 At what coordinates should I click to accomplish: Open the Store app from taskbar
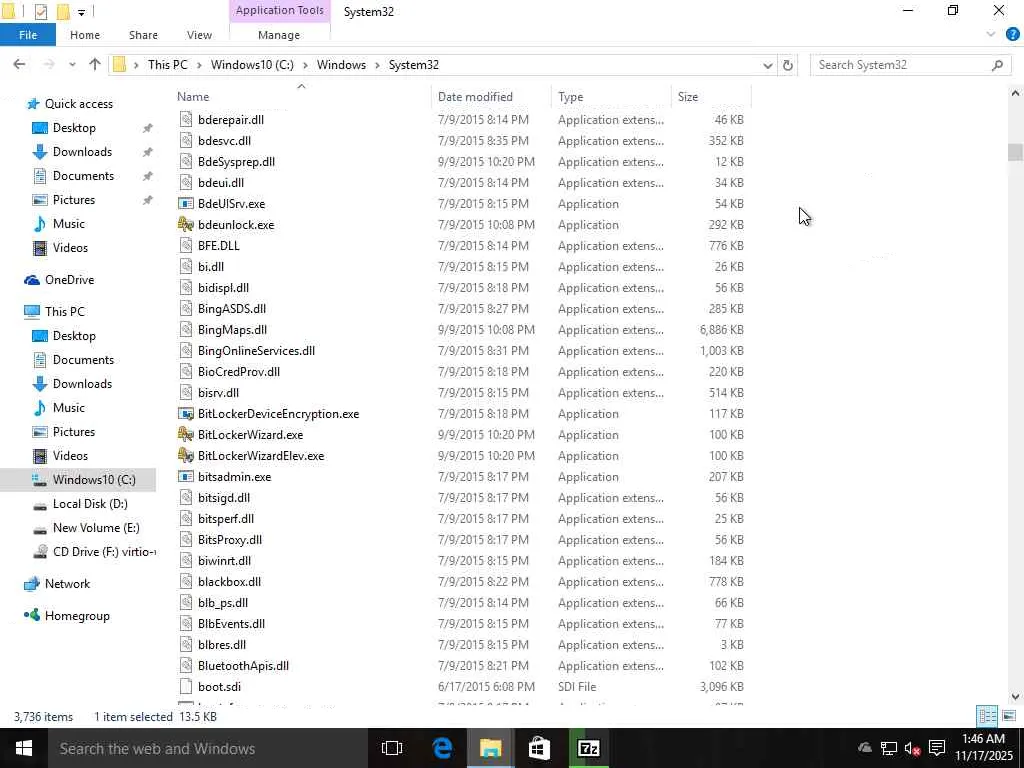[x=539, y=748]
